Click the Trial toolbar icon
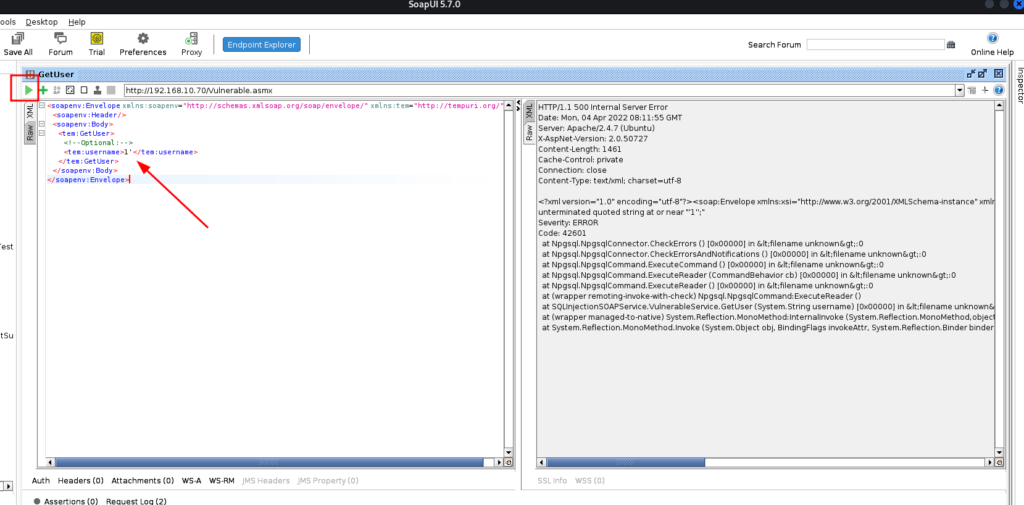This screenshot has width=1024, height=505. pyautogui.click(x=97, y=44)
